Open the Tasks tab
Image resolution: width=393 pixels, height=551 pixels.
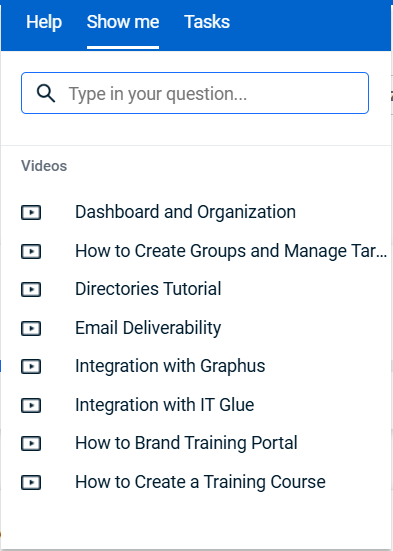(x=207, y=22)
